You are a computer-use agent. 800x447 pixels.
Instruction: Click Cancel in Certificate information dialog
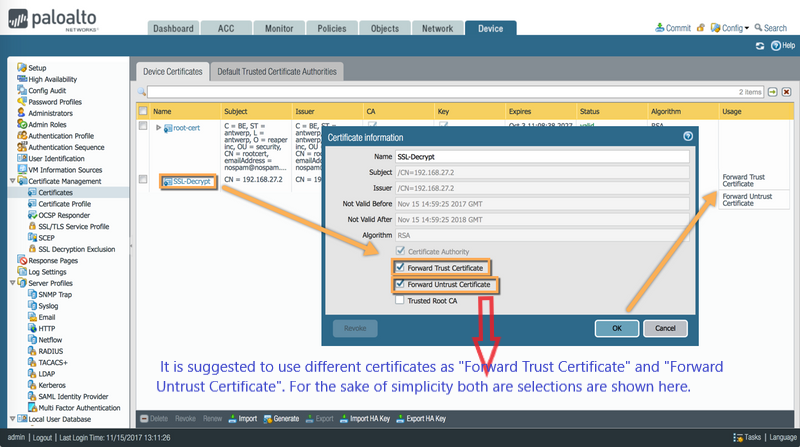pyautogui.click(x=665, y=328)
